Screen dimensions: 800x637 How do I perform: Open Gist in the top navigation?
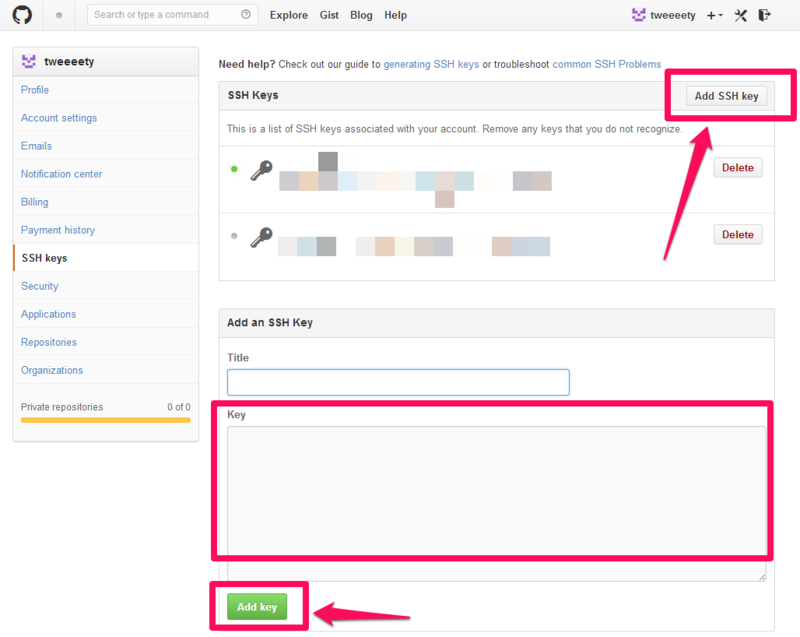click(x=329, y=15)
